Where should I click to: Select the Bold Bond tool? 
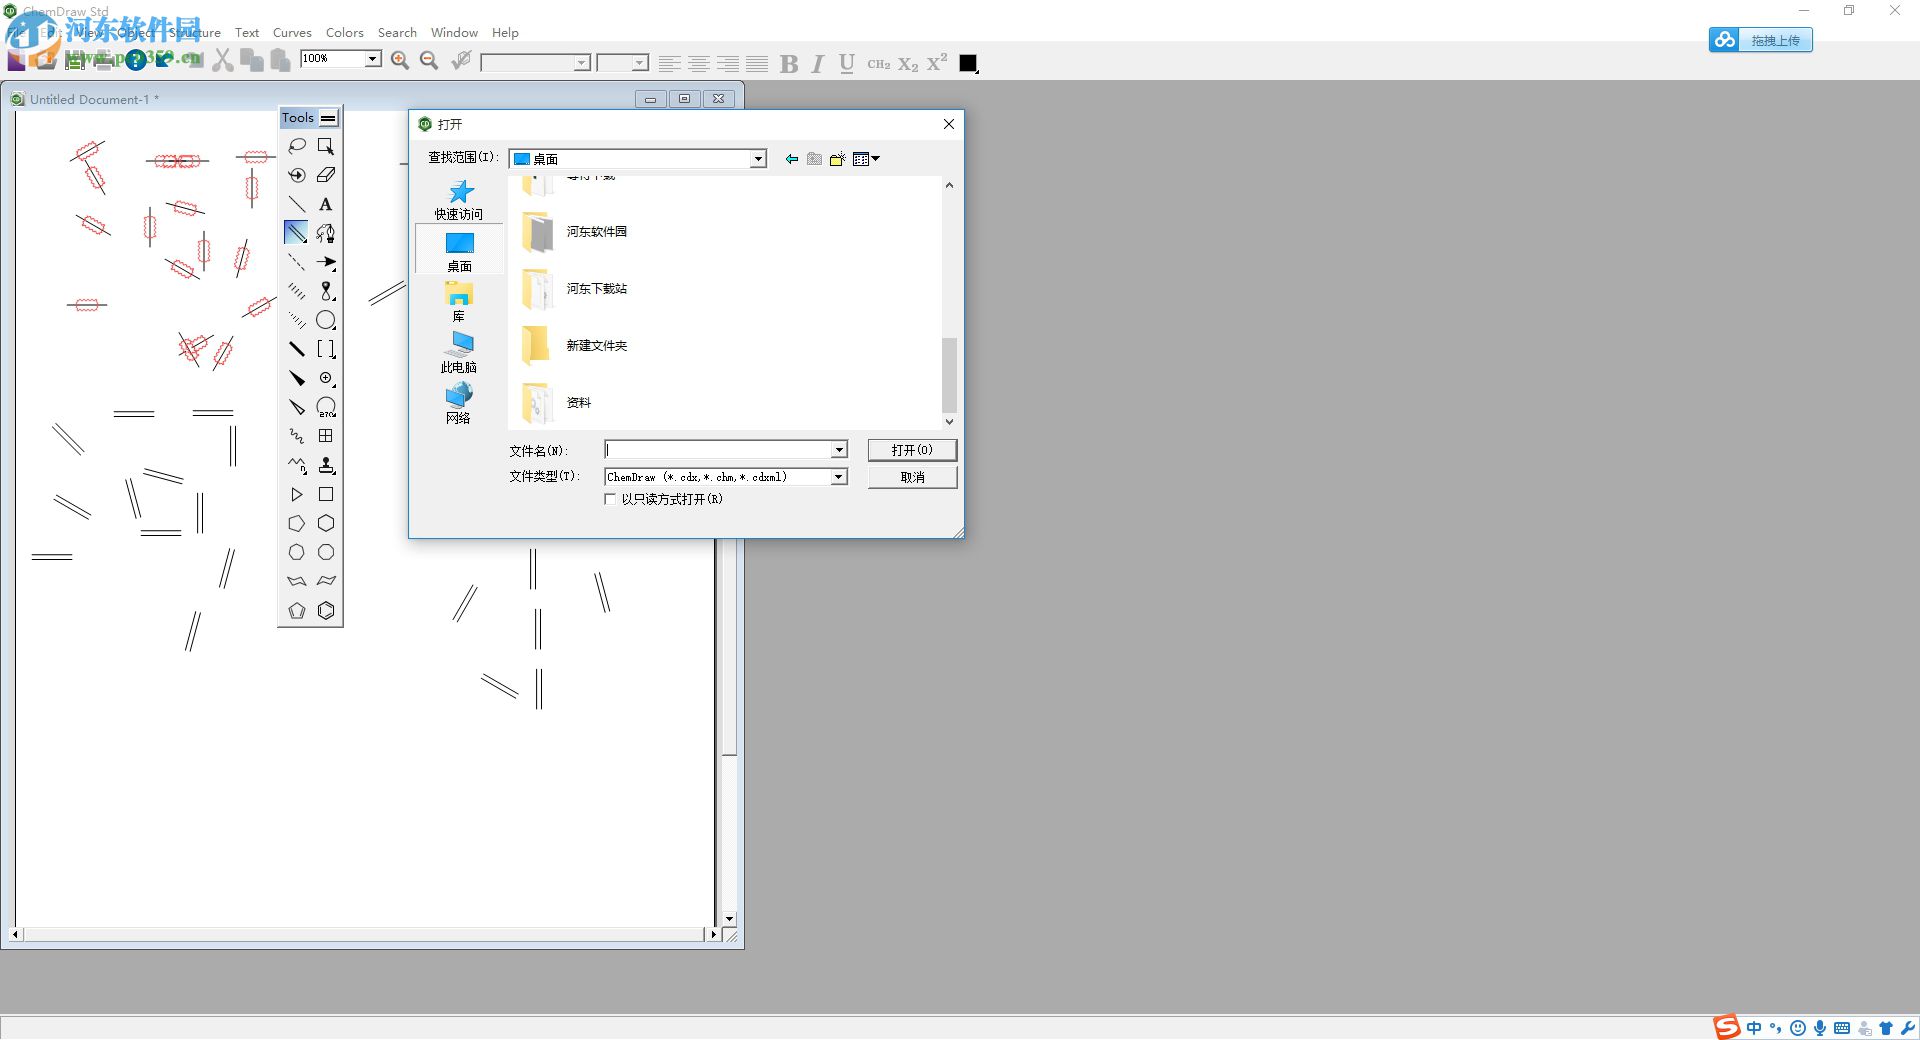click(x=297, y=349)
